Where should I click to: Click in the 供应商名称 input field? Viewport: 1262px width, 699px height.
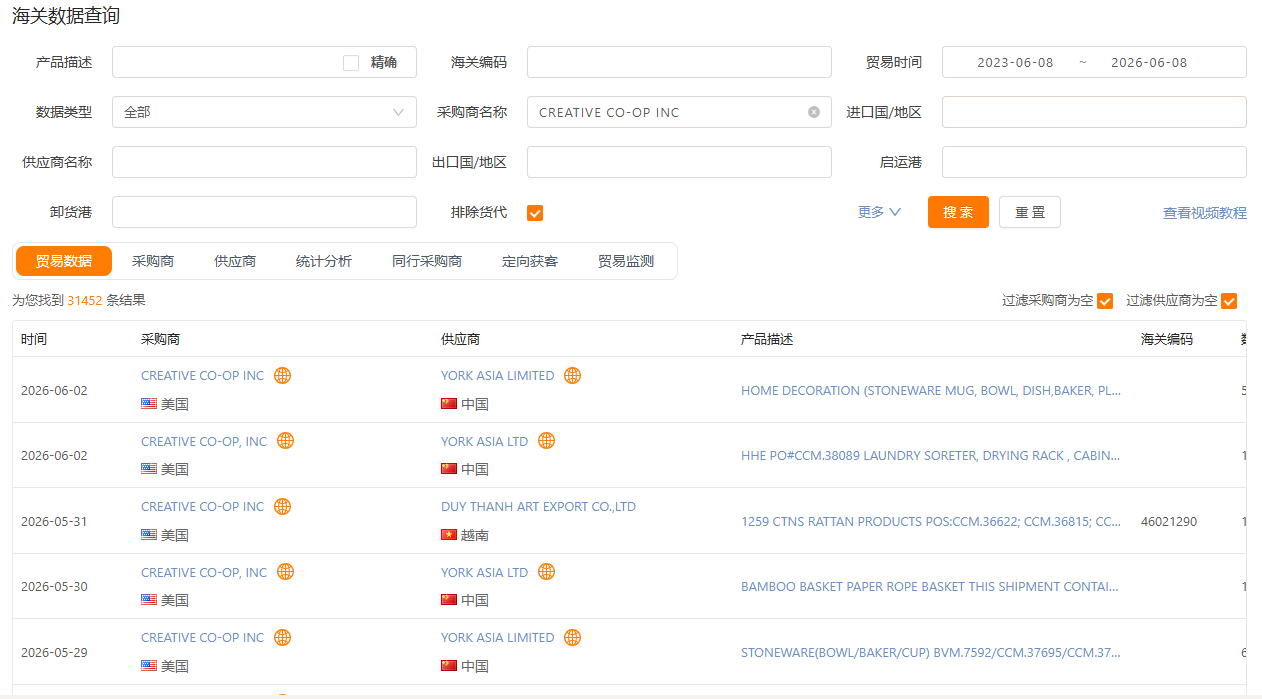tap(264, 162)
